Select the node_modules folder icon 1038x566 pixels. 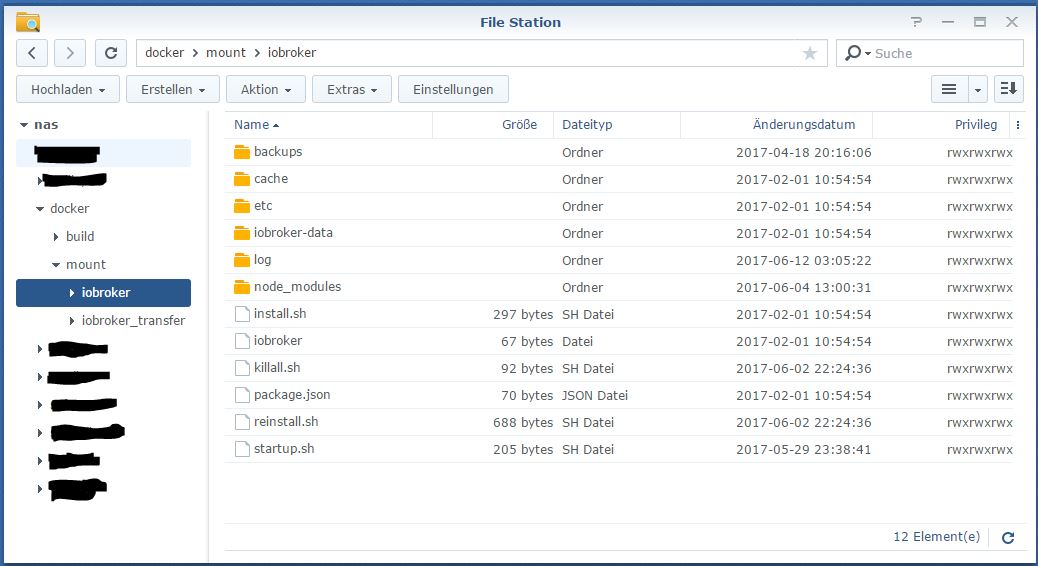point(242,287)
